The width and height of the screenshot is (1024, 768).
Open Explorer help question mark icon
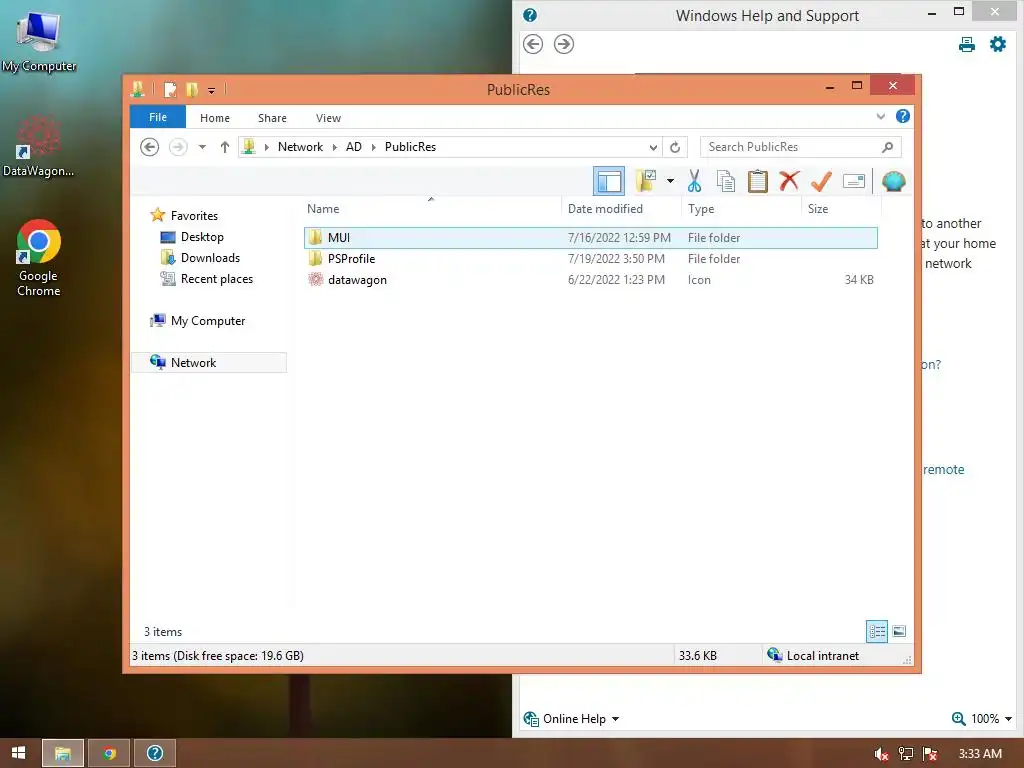pyautogui.click(x=903, y=116)
